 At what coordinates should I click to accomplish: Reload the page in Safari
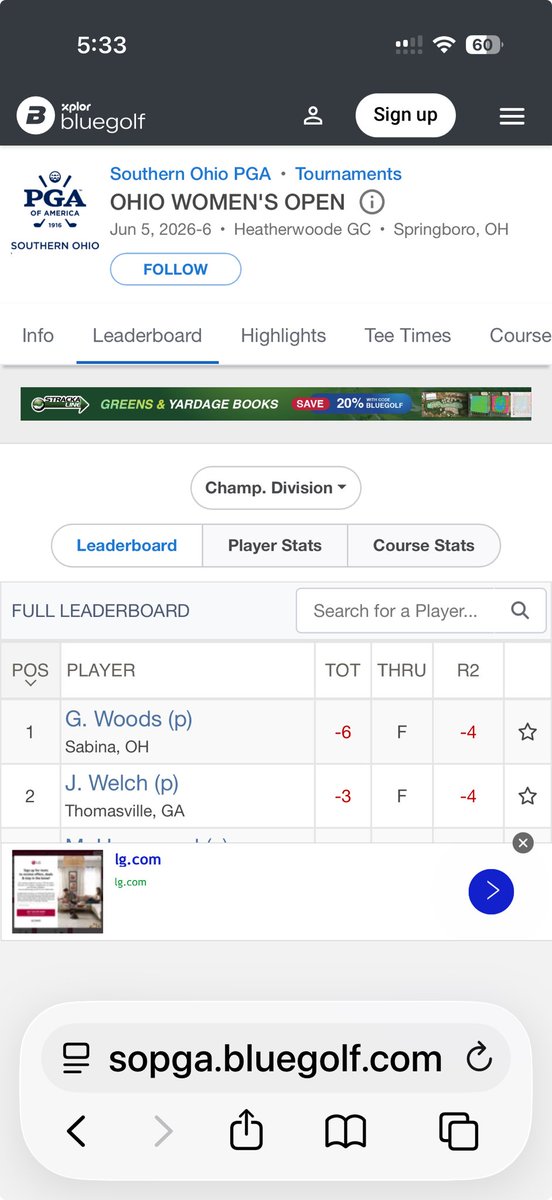(x=479, y=1057)
